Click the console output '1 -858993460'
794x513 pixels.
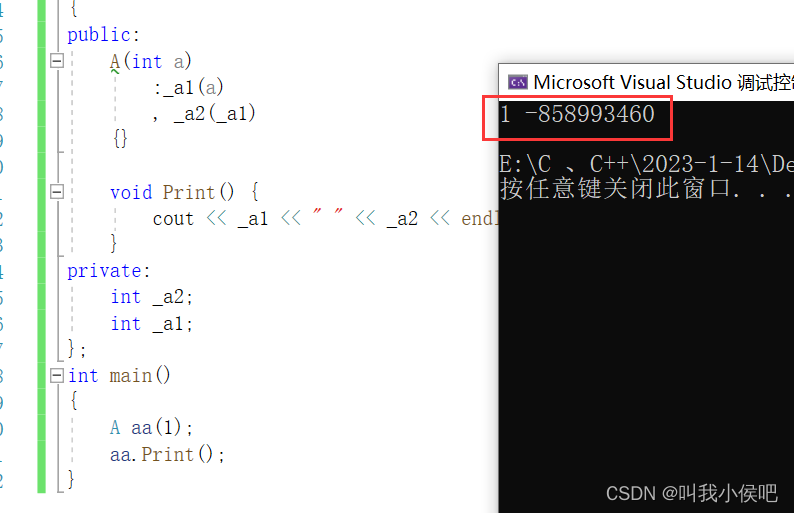click(x=577, y=114)
